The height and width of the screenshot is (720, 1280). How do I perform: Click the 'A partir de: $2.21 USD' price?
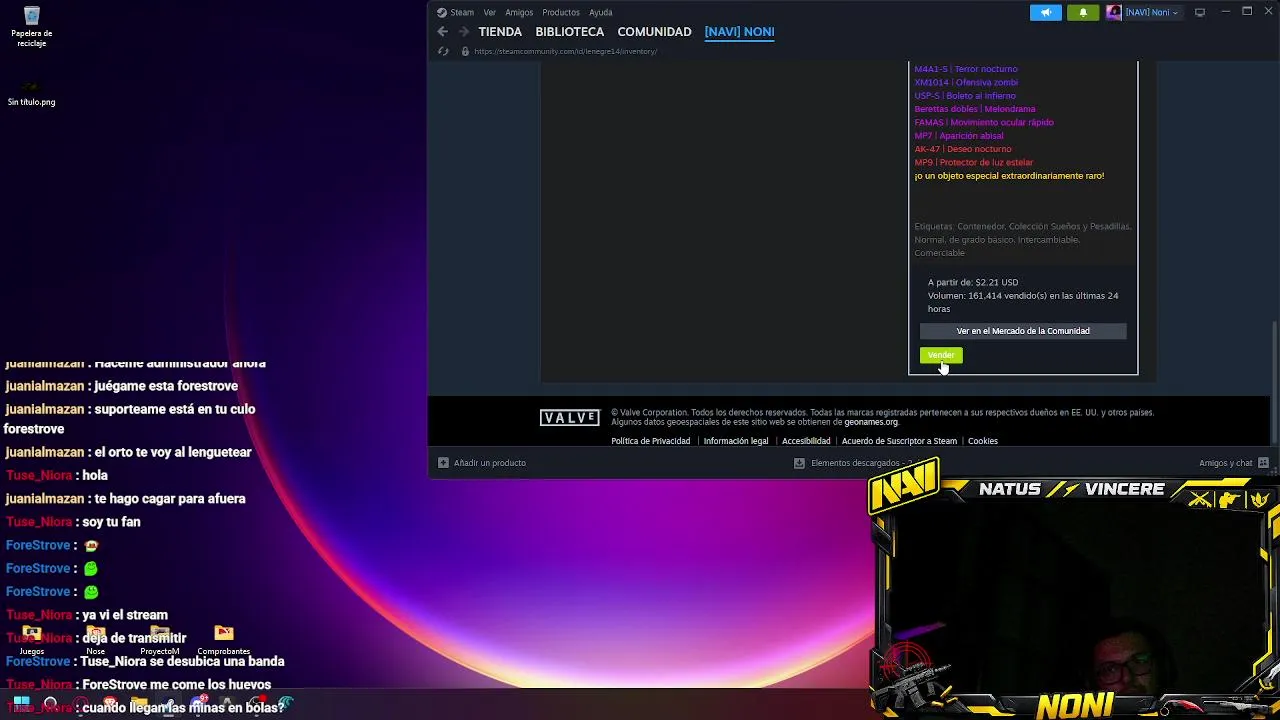pyautogui.click(x=973, y=282)
